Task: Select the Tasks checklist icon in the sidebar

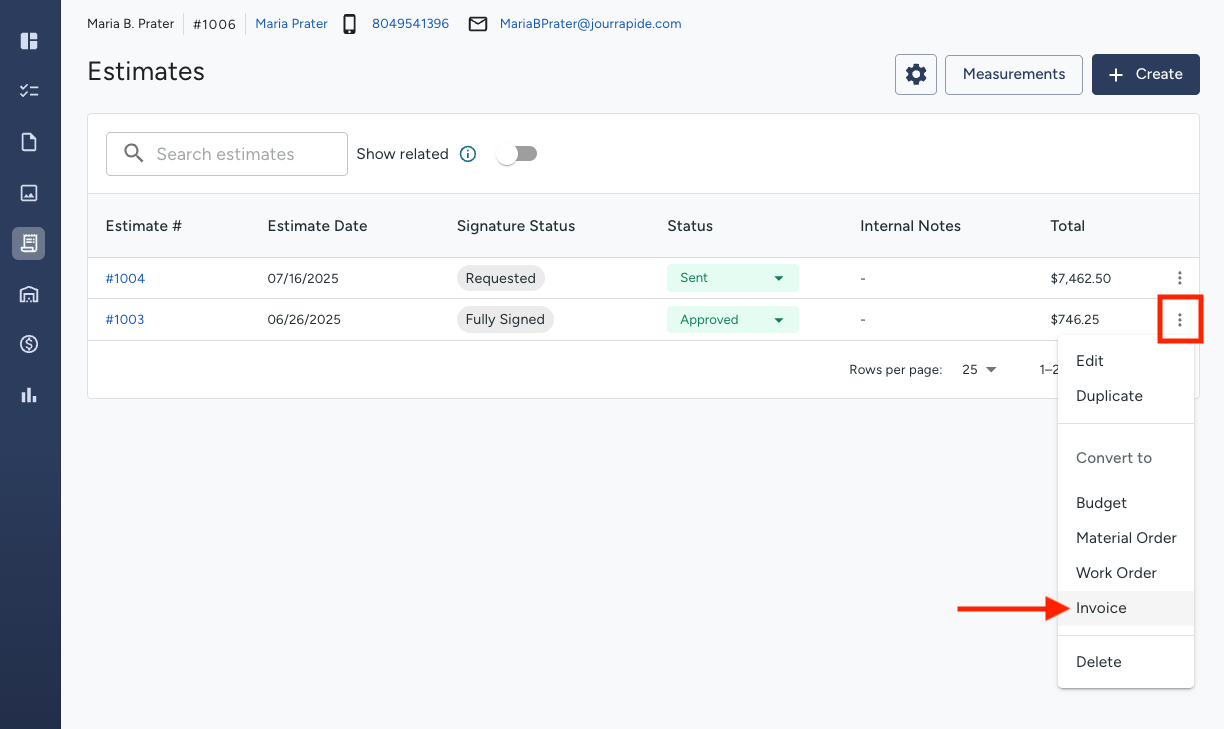Action: tap(29, 91)
